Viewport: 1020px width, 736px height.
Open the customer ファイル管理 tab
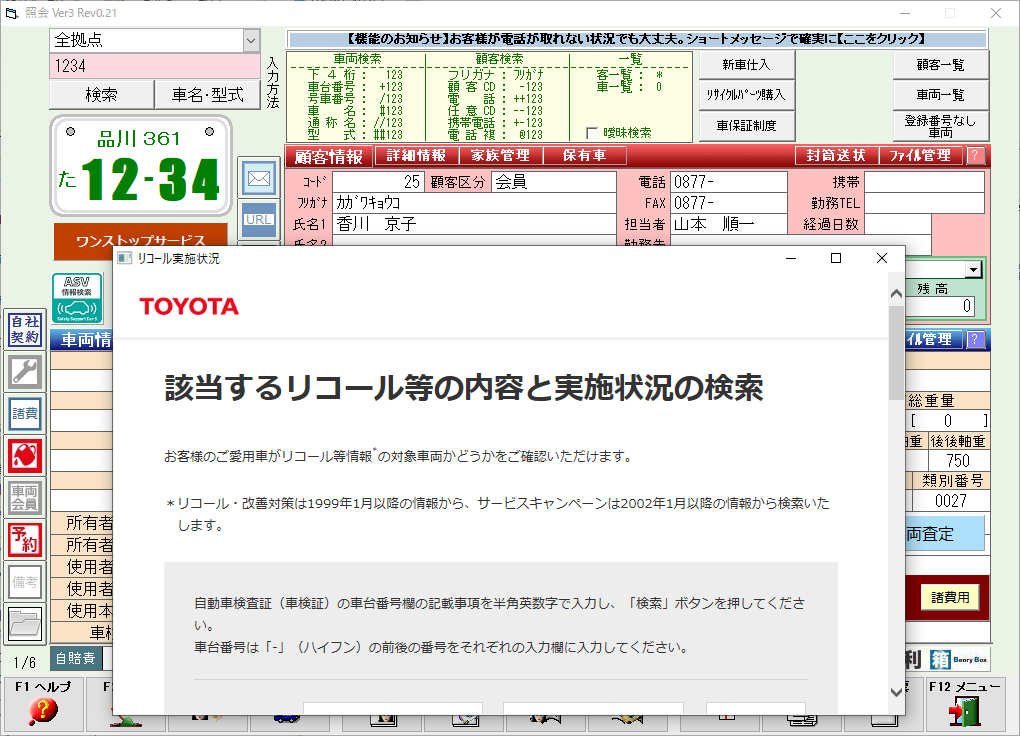click(x=920, y=156)
